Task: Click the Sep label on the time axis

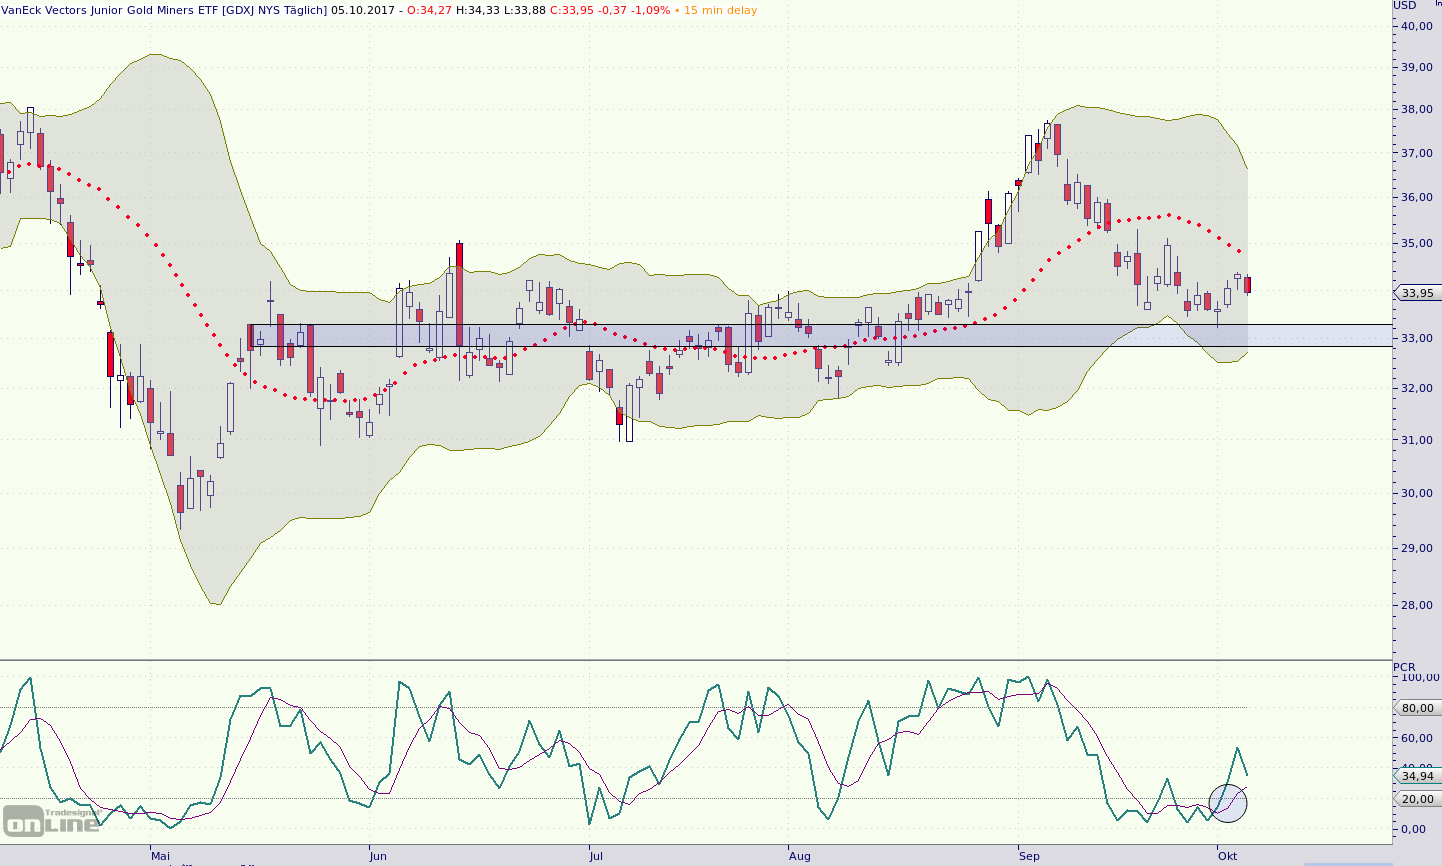Action: pos(1029,856)
